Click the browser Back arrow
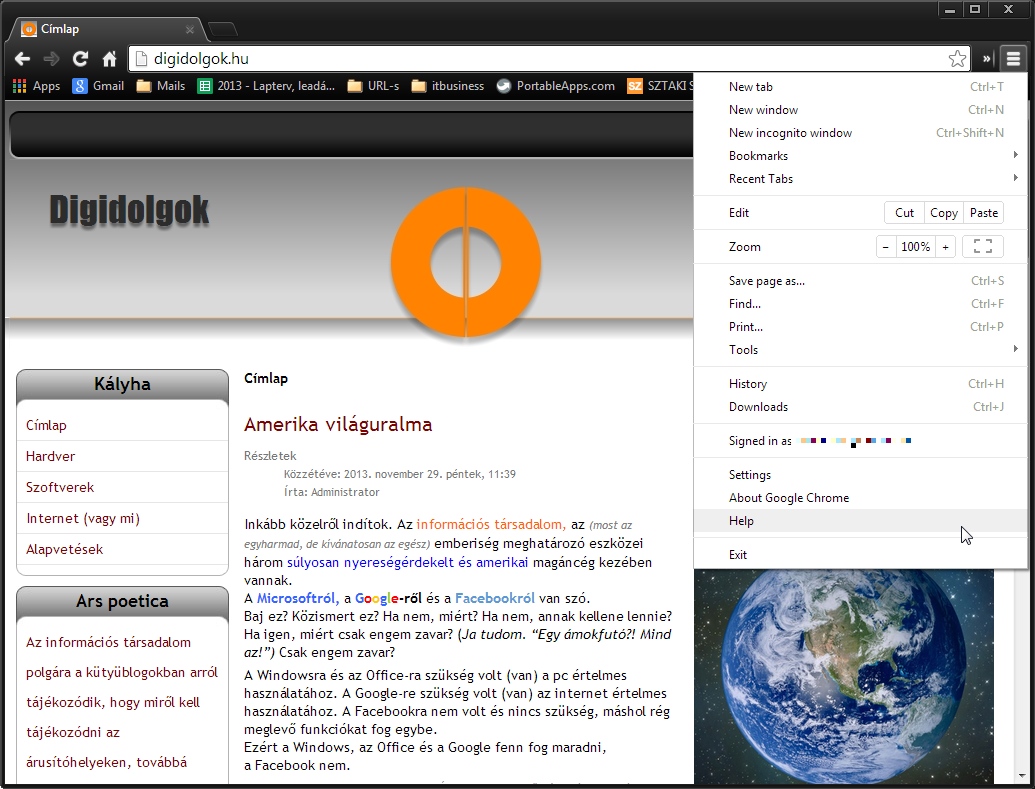Viewport: 1035px width, 789px height. pyautogui.click(x=22, y=59)
